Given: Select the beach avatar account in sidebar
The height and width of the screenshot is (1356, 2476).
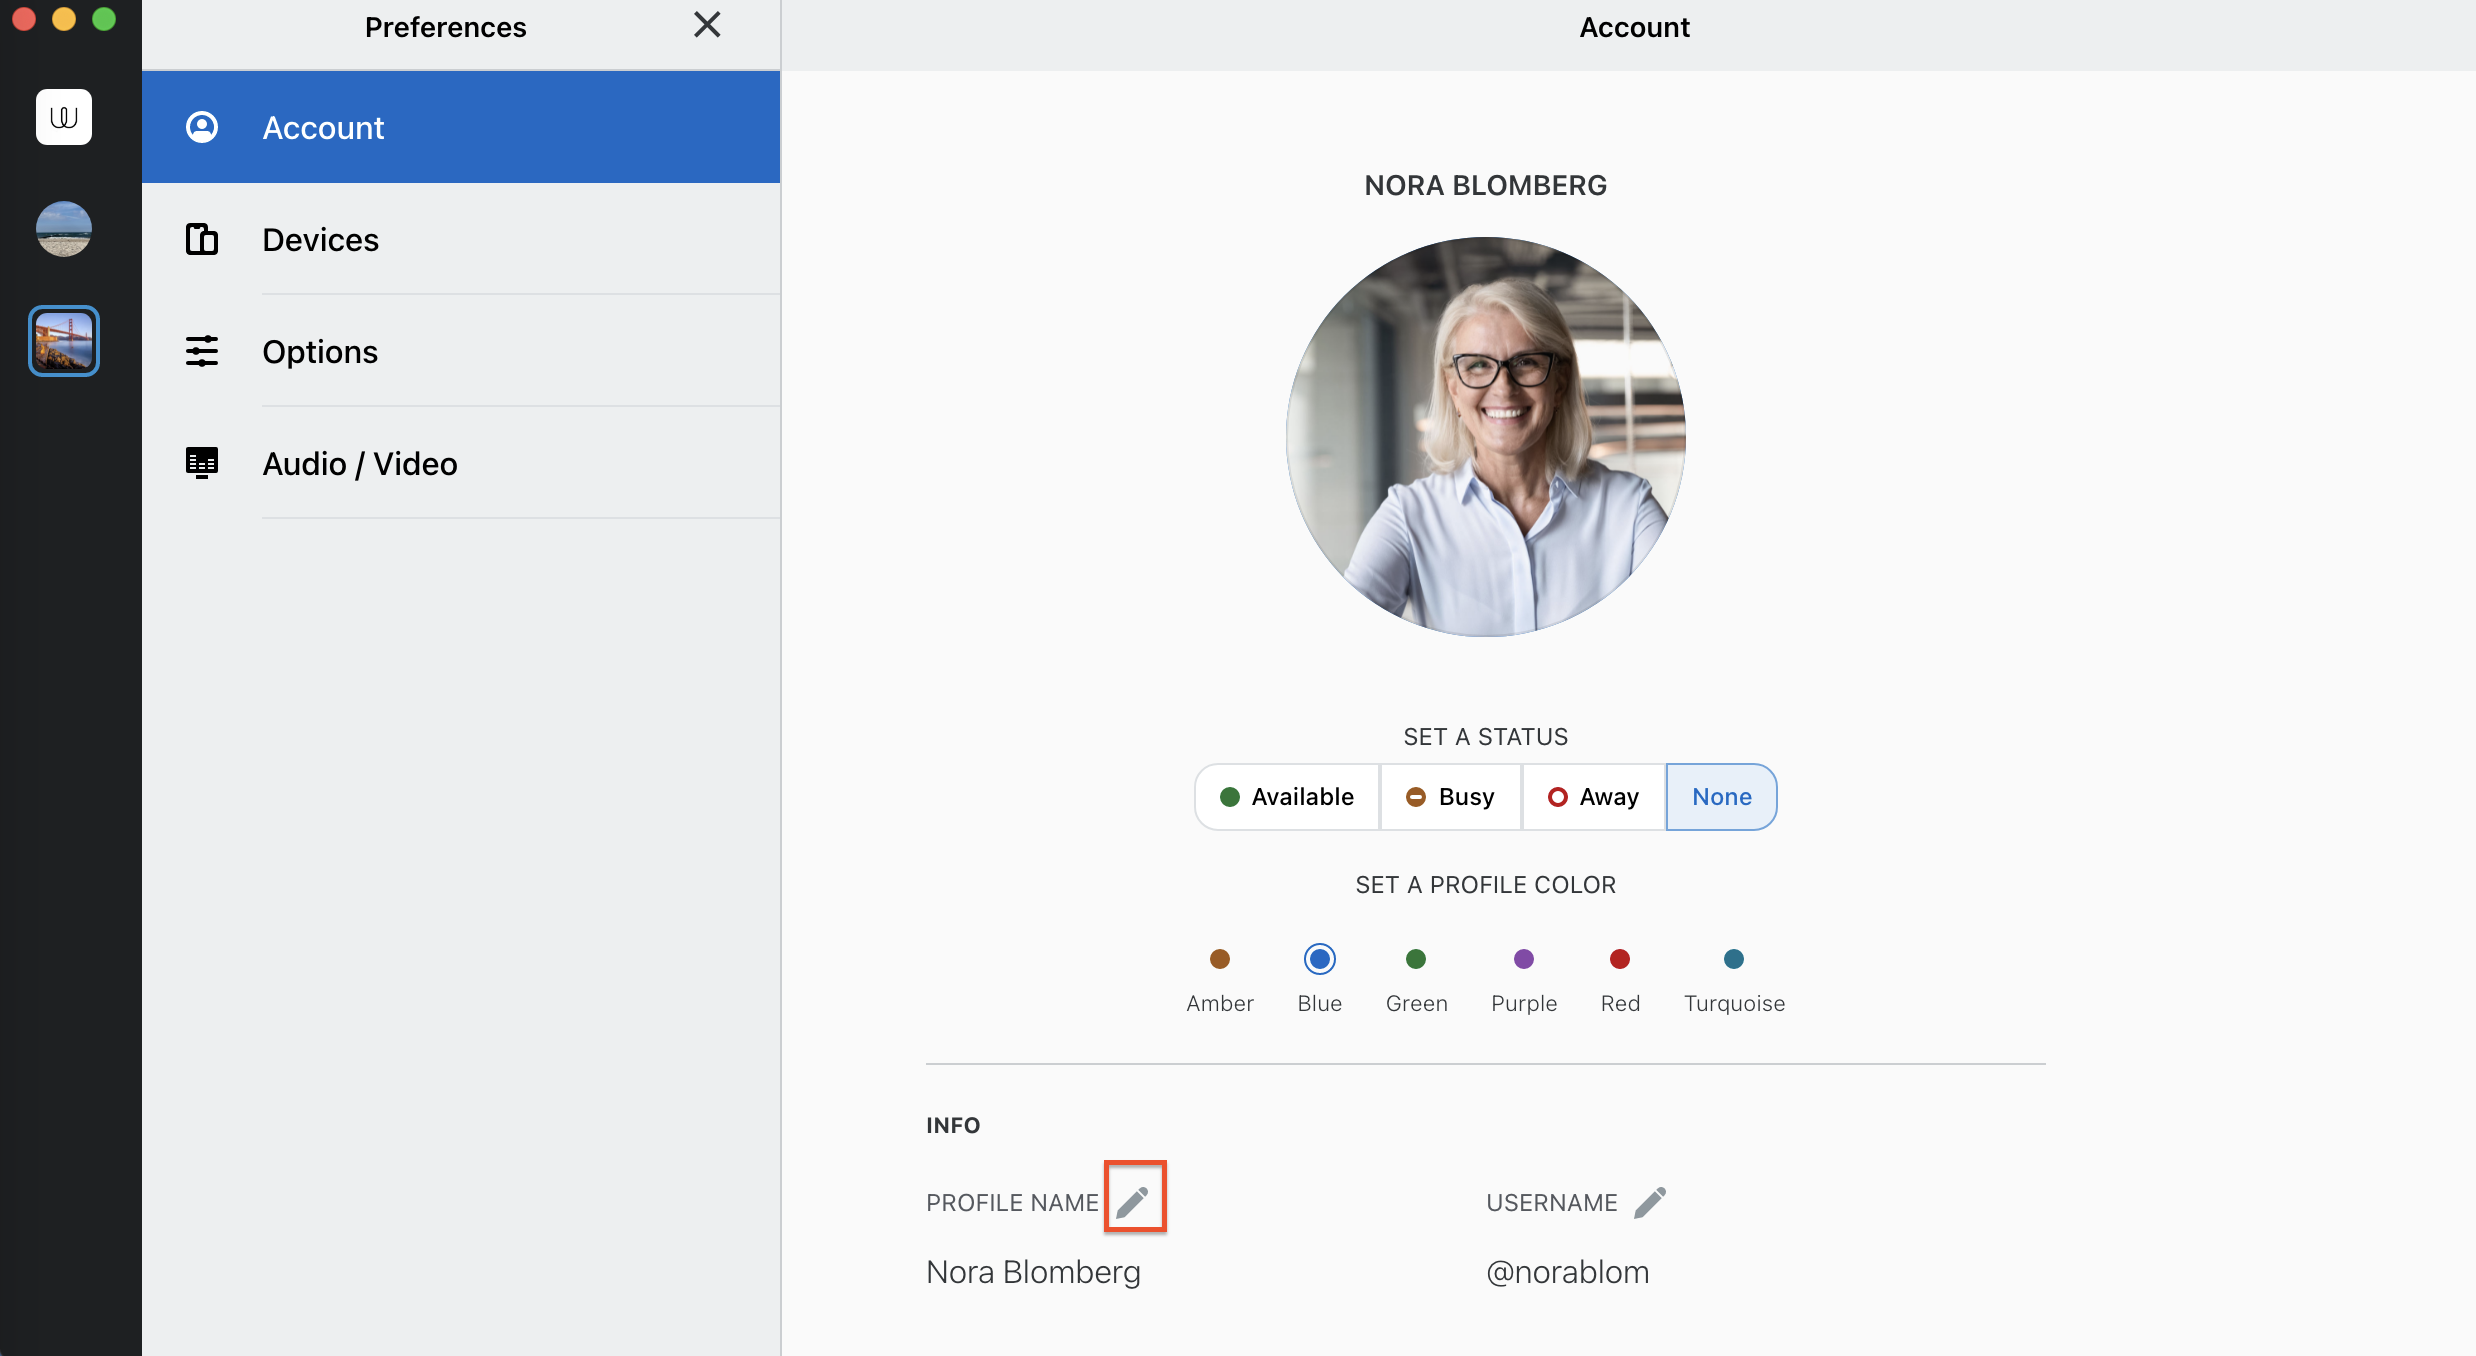Looking at the screenshot, I should (x=63, y=228).
